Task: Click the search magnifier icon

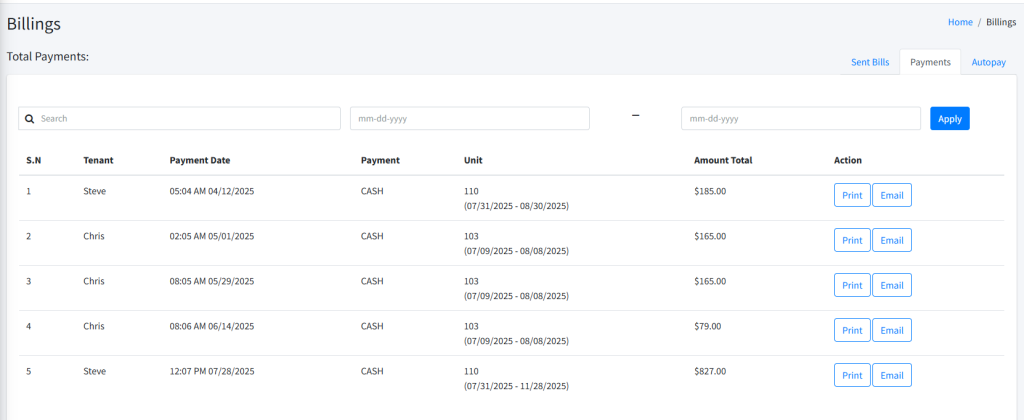Action: [30, 118]
